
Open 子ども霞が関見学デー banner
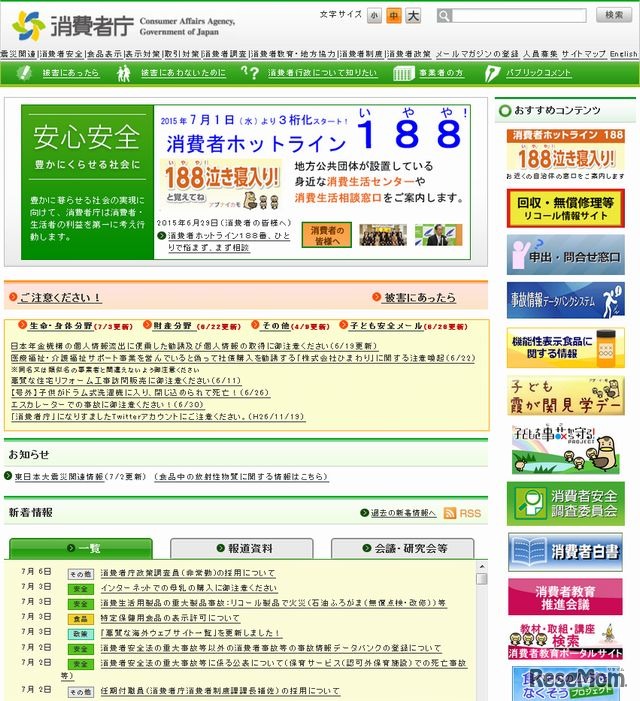coord(565,396)
